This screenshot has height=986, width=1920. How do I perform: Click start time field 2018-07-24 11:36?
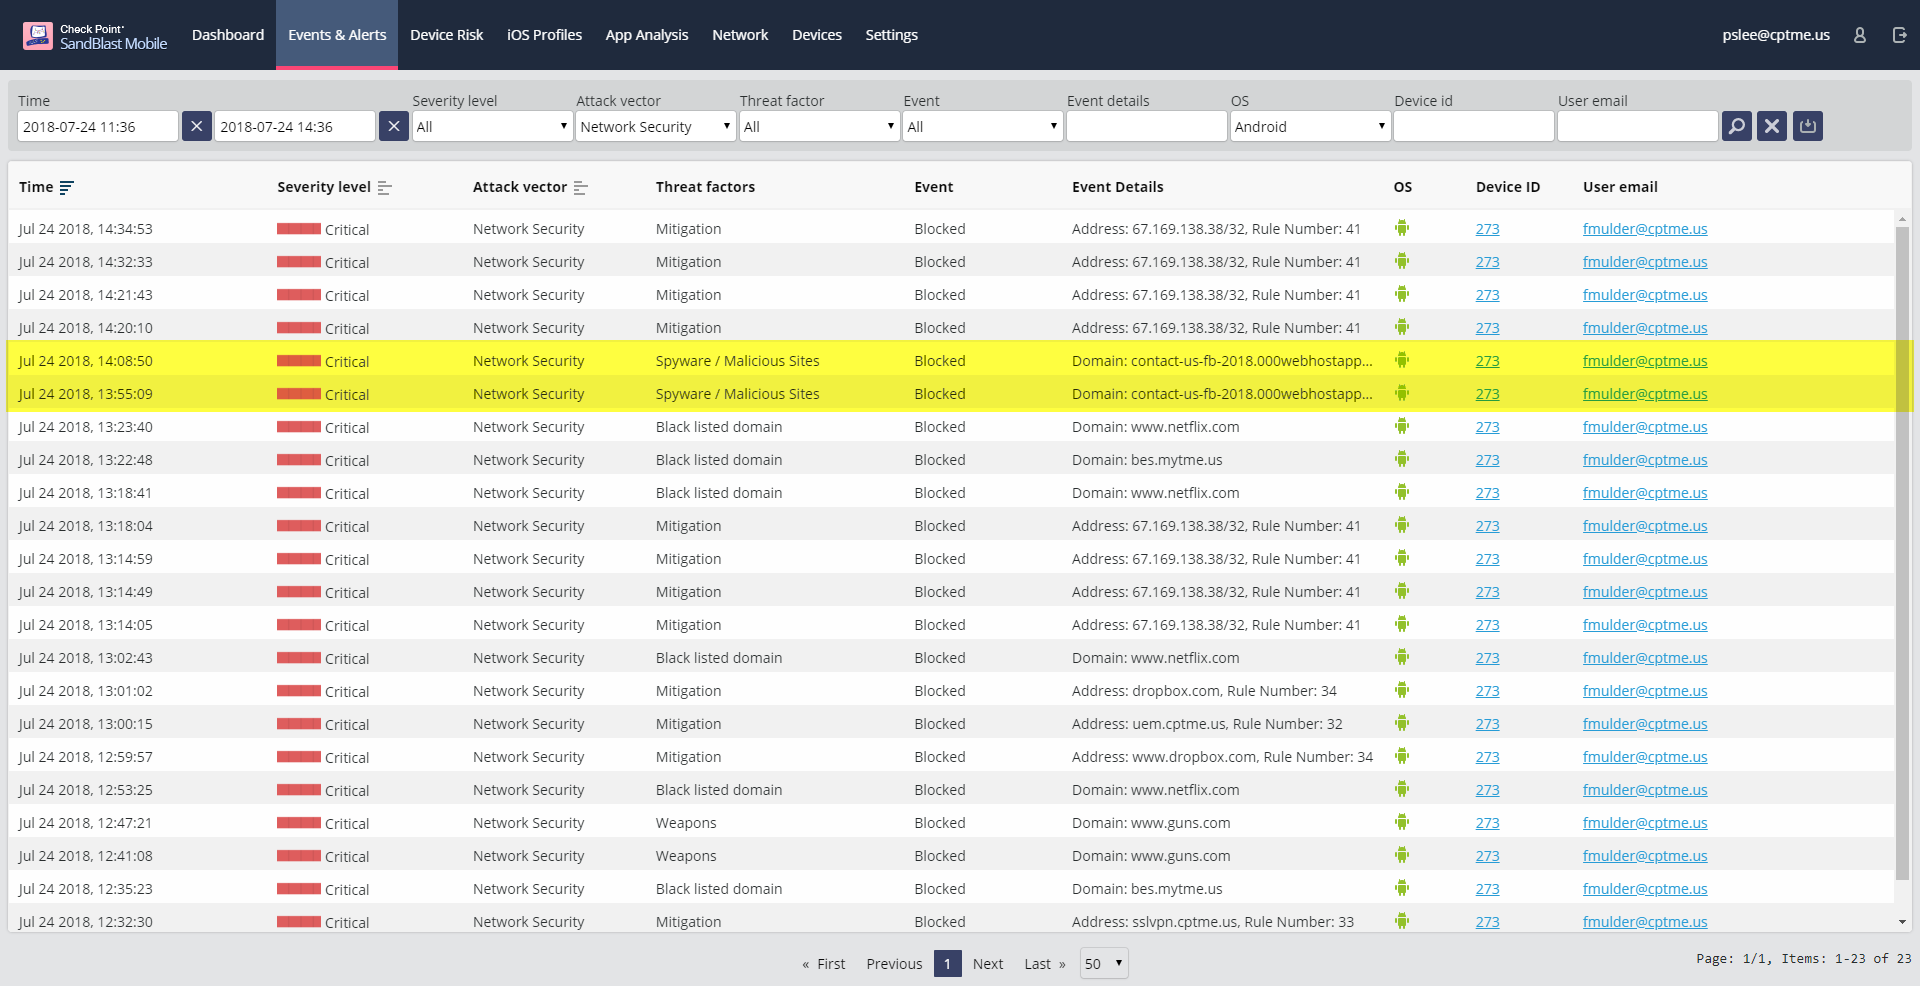coord(98,126)
